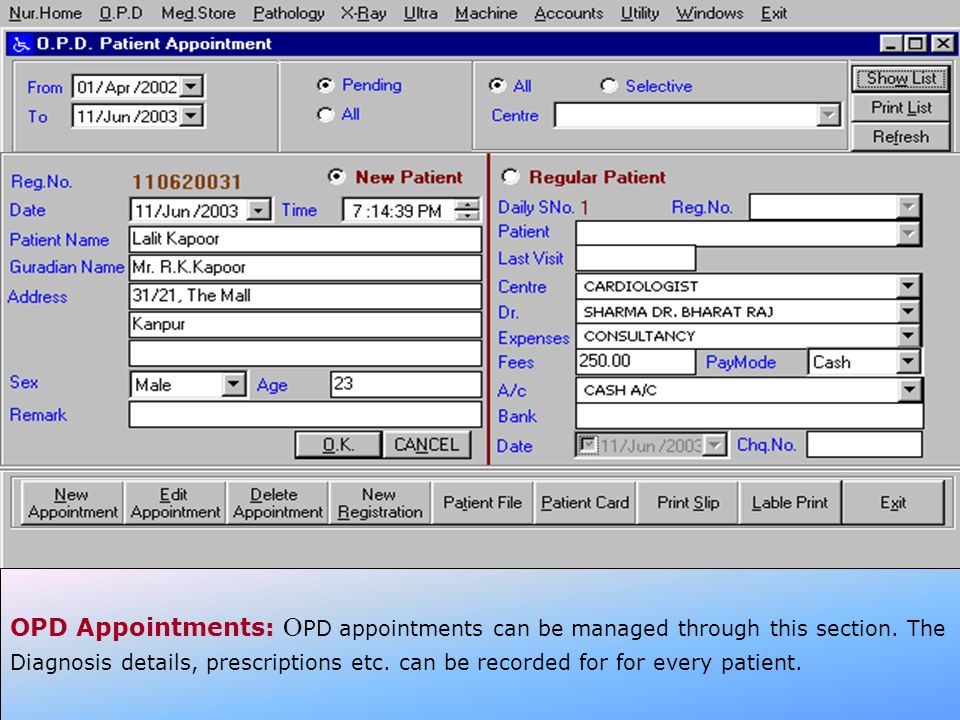Toggle the cheque Date checkbox
The image size is (960, 720).
coord(588,444)
